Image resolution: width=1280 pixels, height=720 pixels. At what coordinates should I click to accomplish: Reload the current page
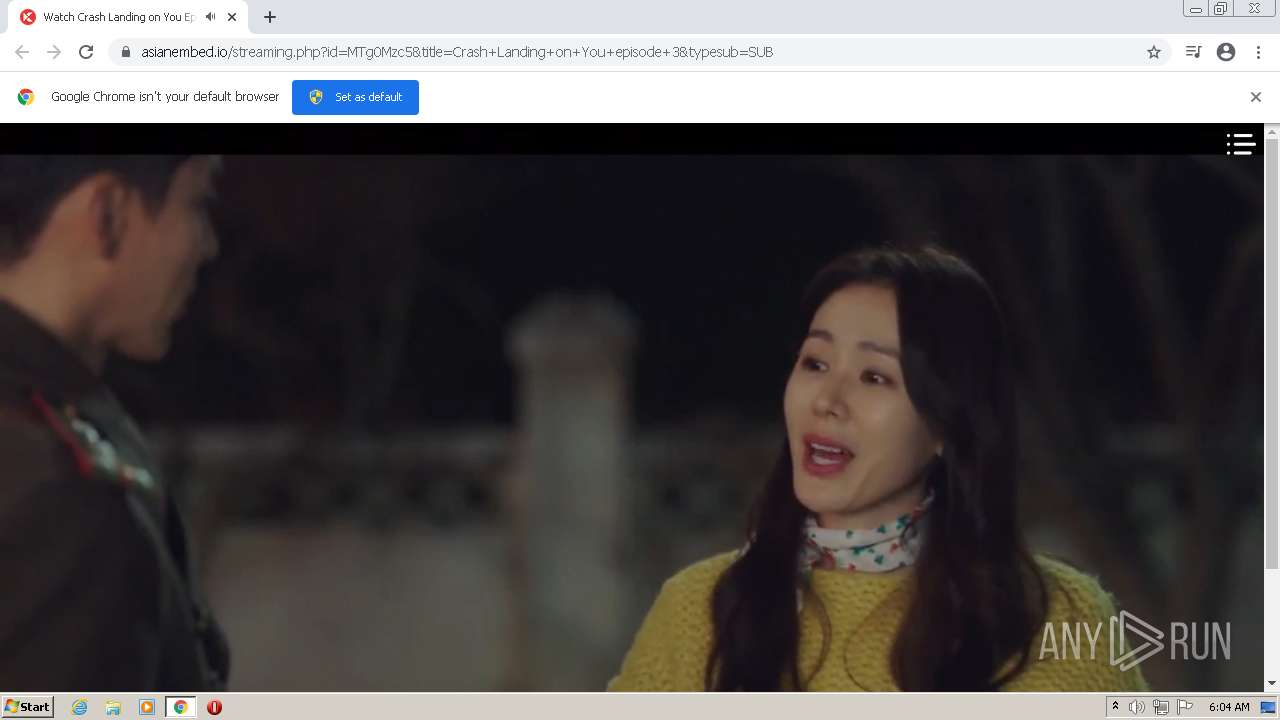click(x=86, y=52)
